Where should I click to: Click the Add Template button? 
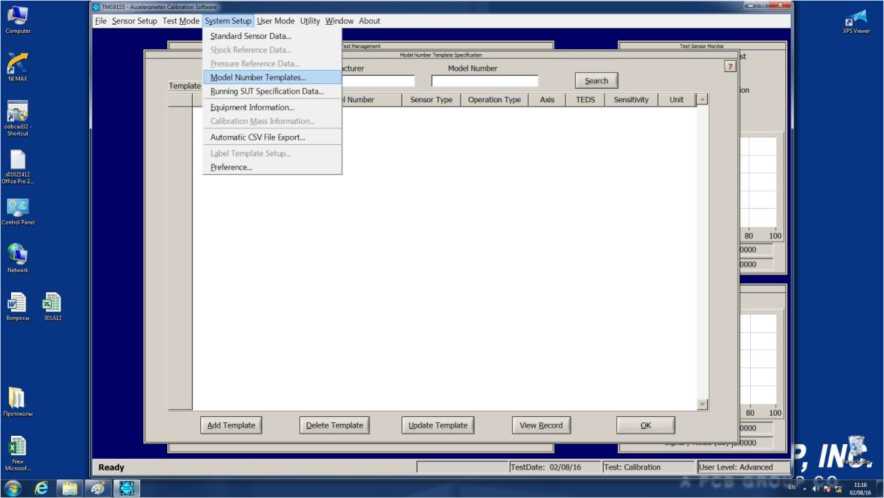(x=230, y=425)
